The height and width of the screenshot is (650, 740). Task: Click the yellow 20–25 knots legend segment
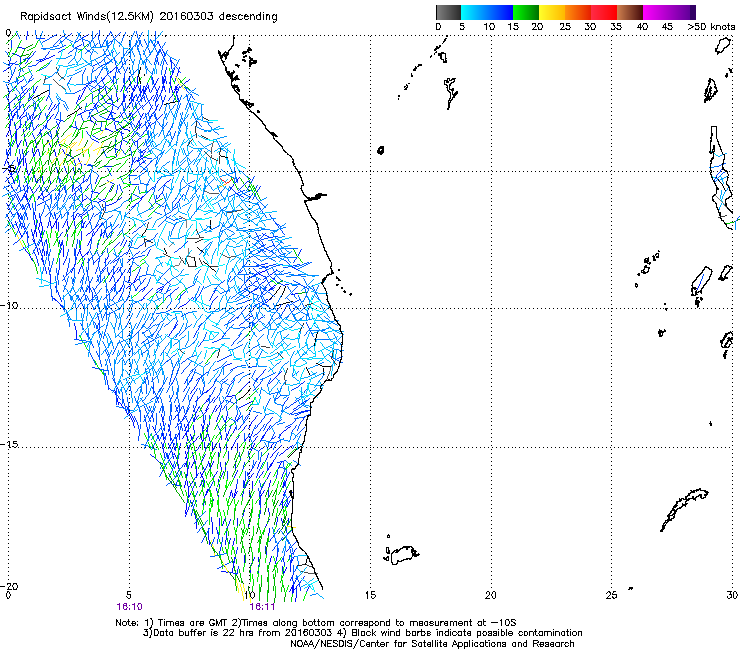tap(552, 12)
